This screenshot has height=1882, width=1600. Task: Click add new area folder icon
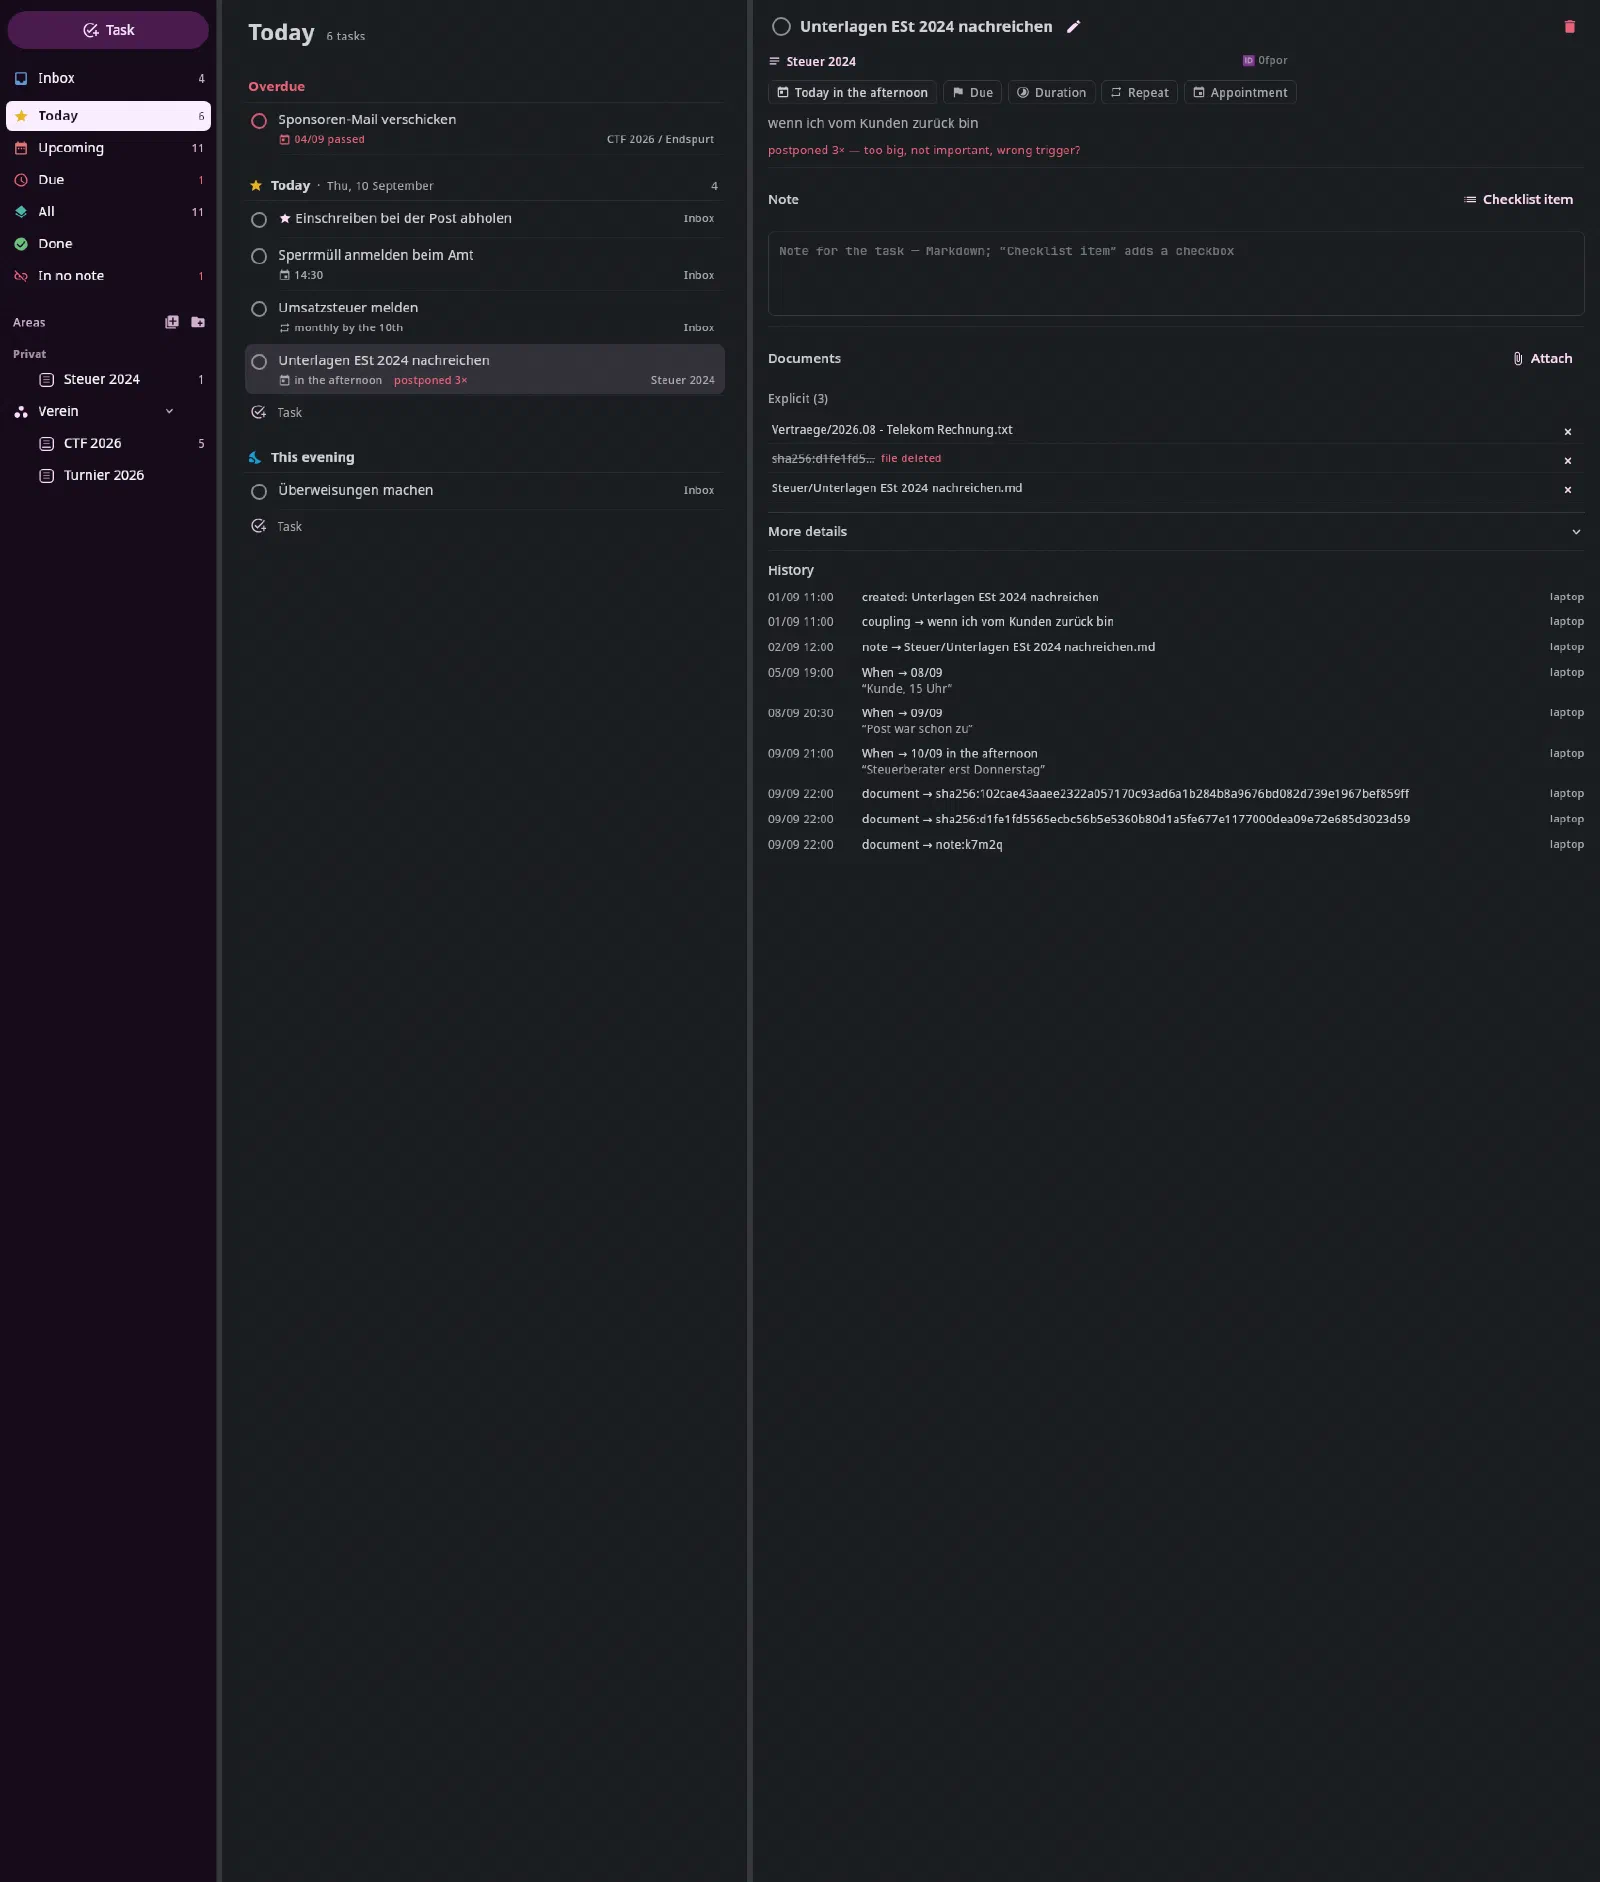pyautogui.click(x=198, y=322)
